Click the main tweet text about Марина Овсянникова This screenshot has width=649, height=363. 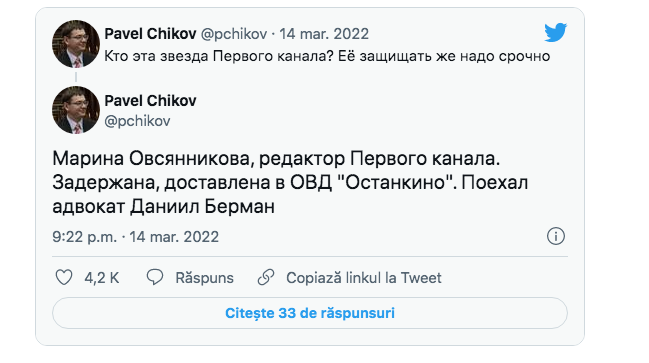(290, 182)
